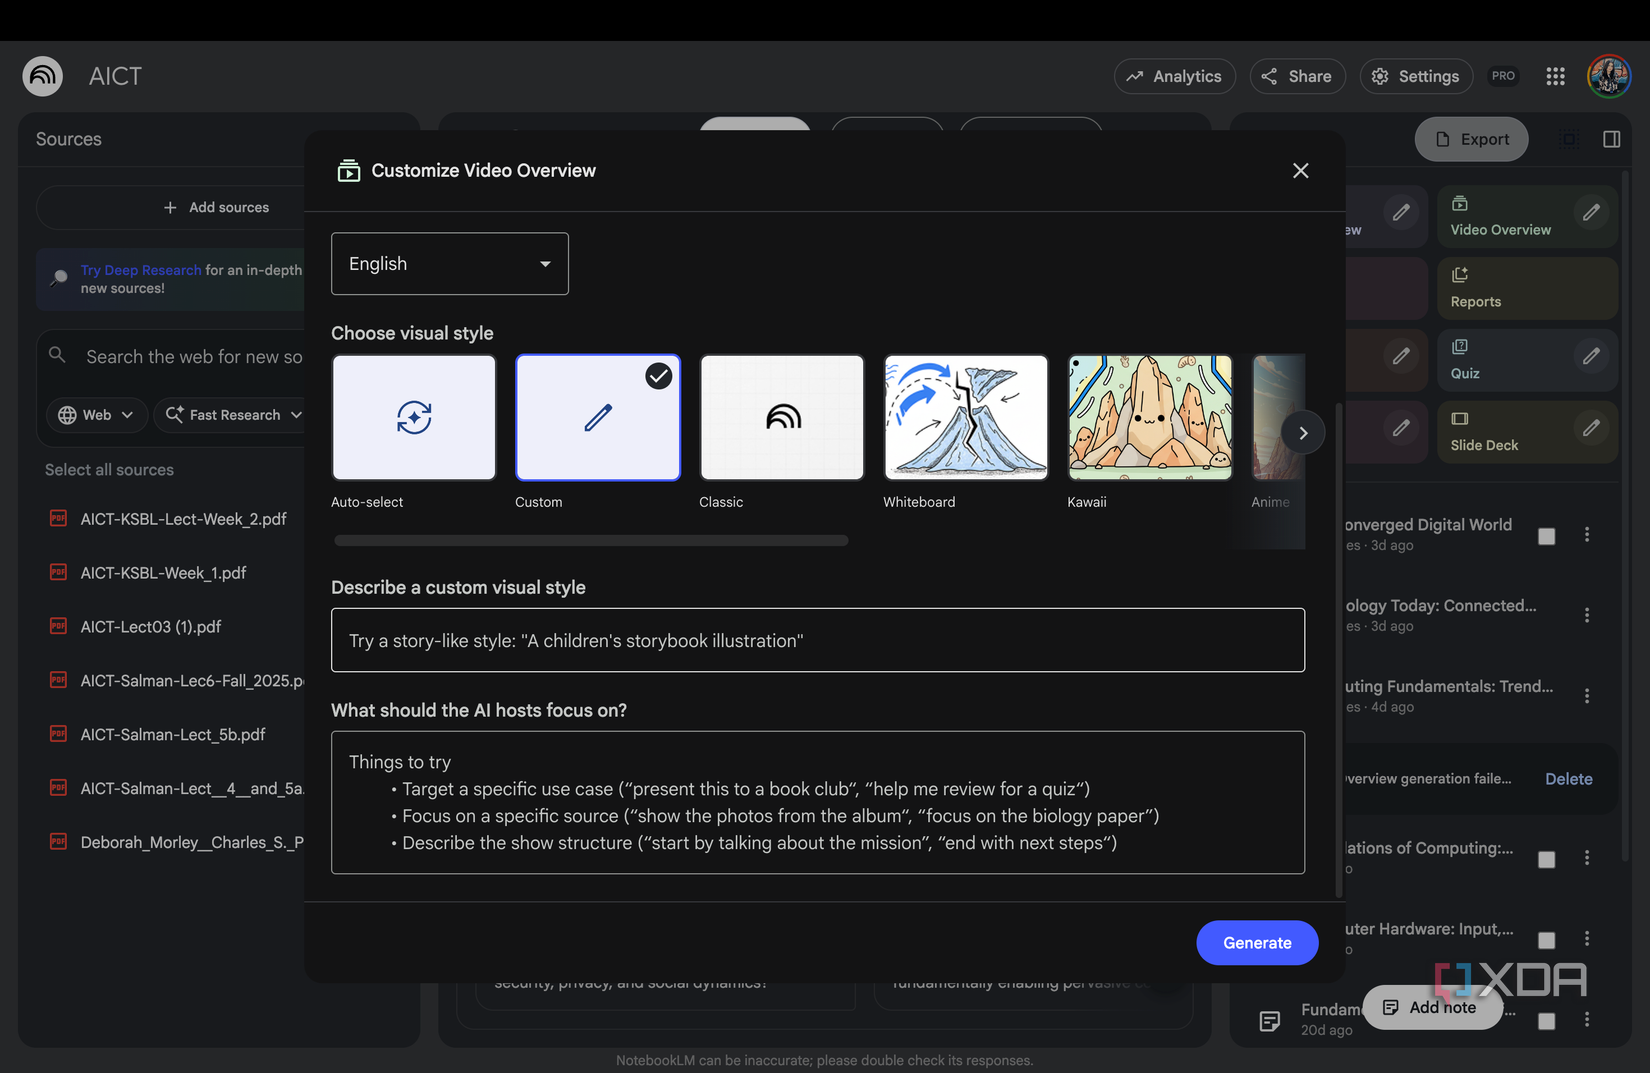Expand the Web search type dropdown
The image size is (1650, 1073).
(96, 414)
